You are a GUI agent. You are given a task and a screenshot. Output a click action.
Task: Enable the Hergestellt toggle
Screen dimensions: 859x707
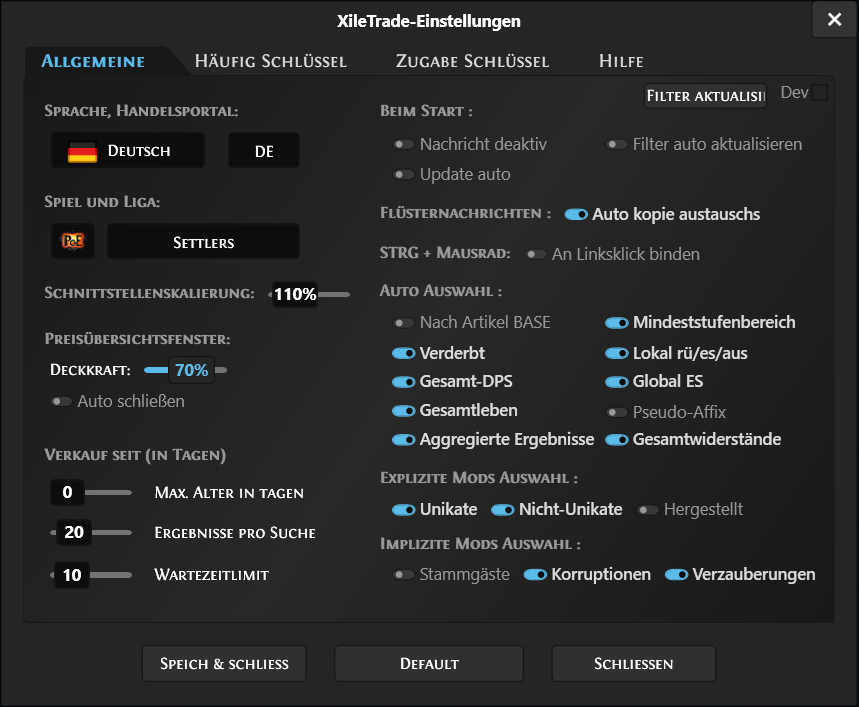[x=648, y=510]
